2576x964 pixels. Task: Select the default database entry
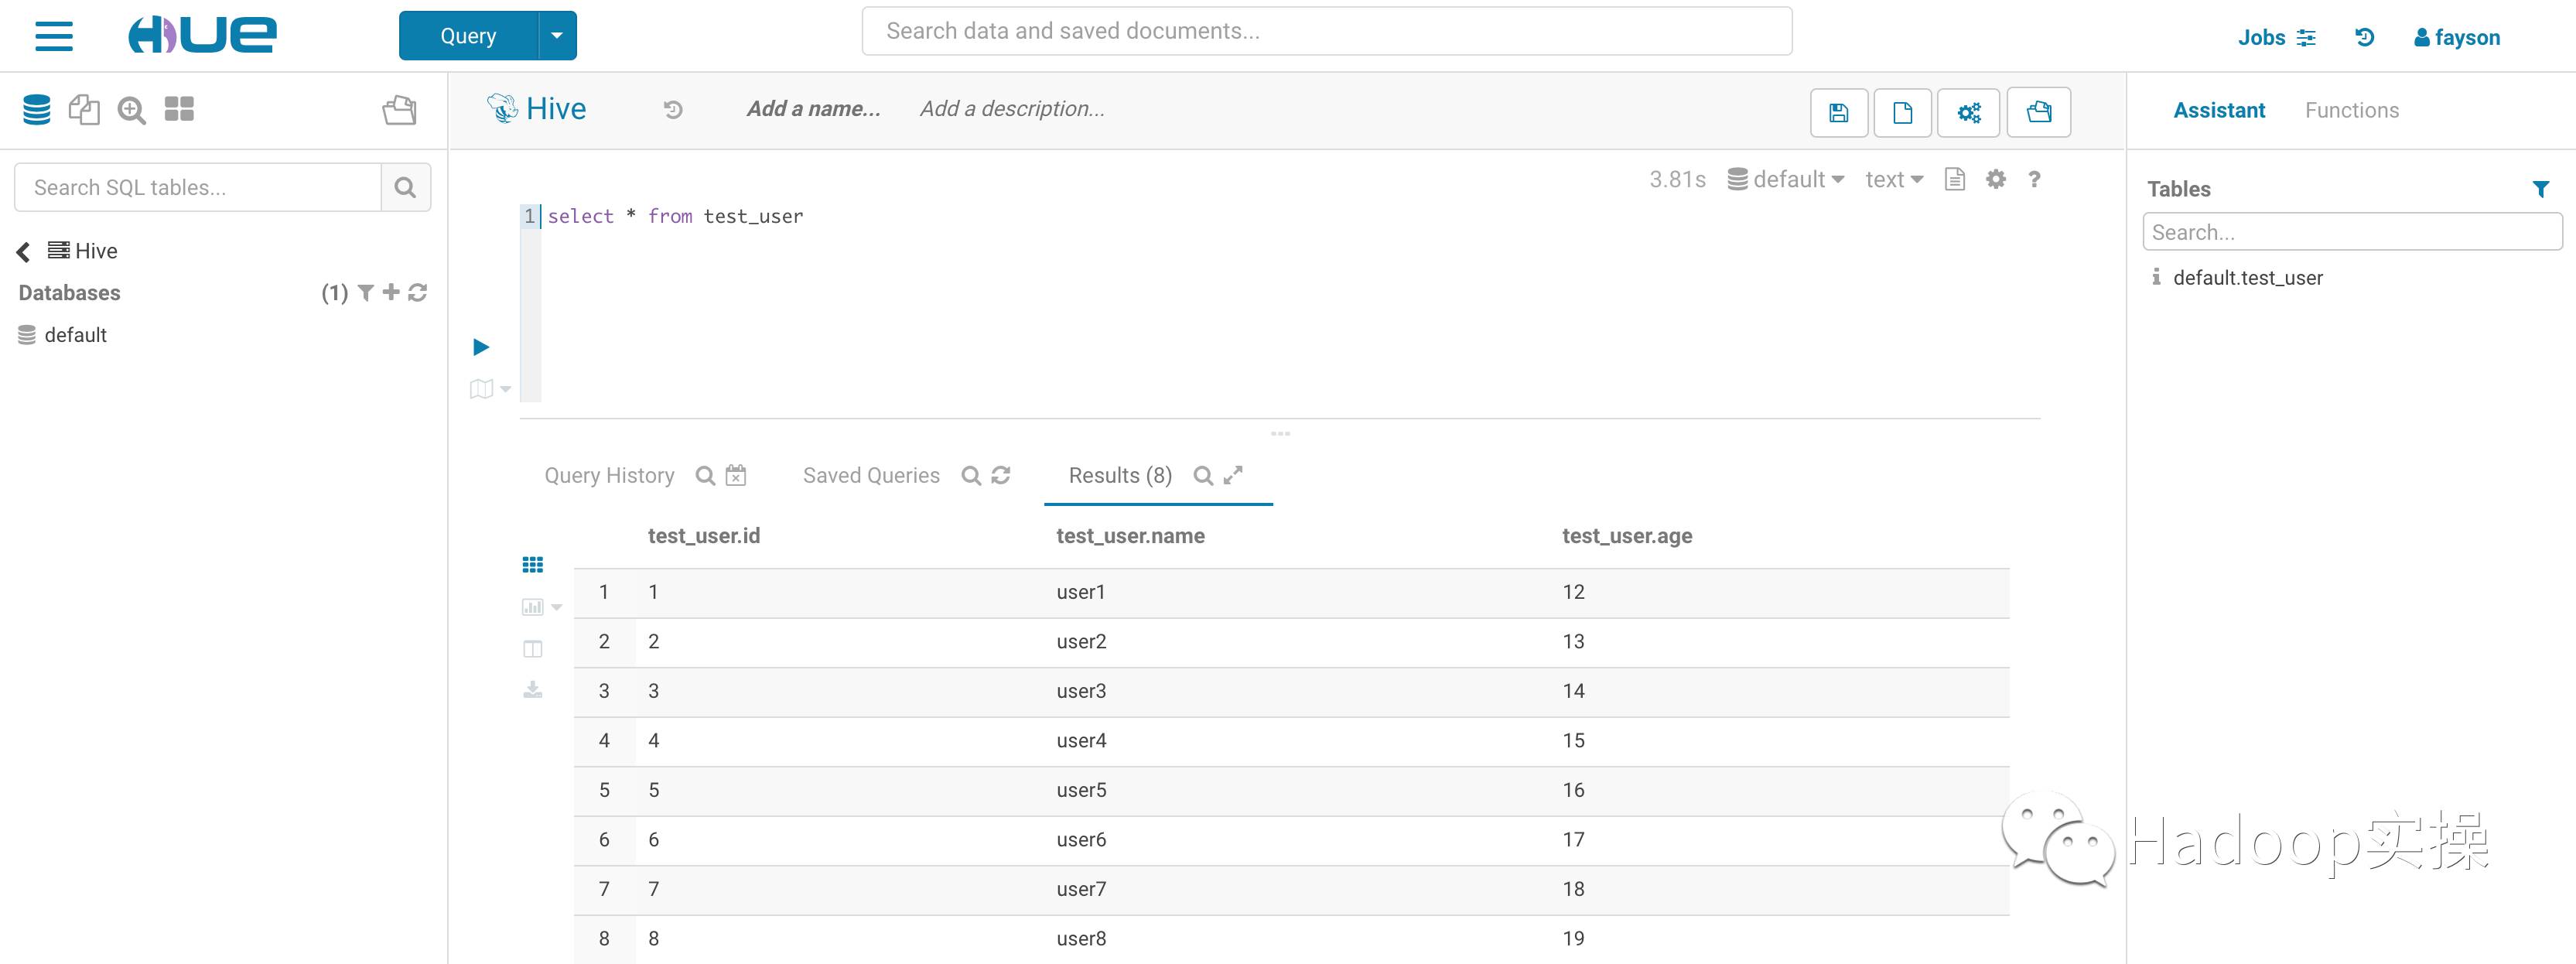point(75,335)
